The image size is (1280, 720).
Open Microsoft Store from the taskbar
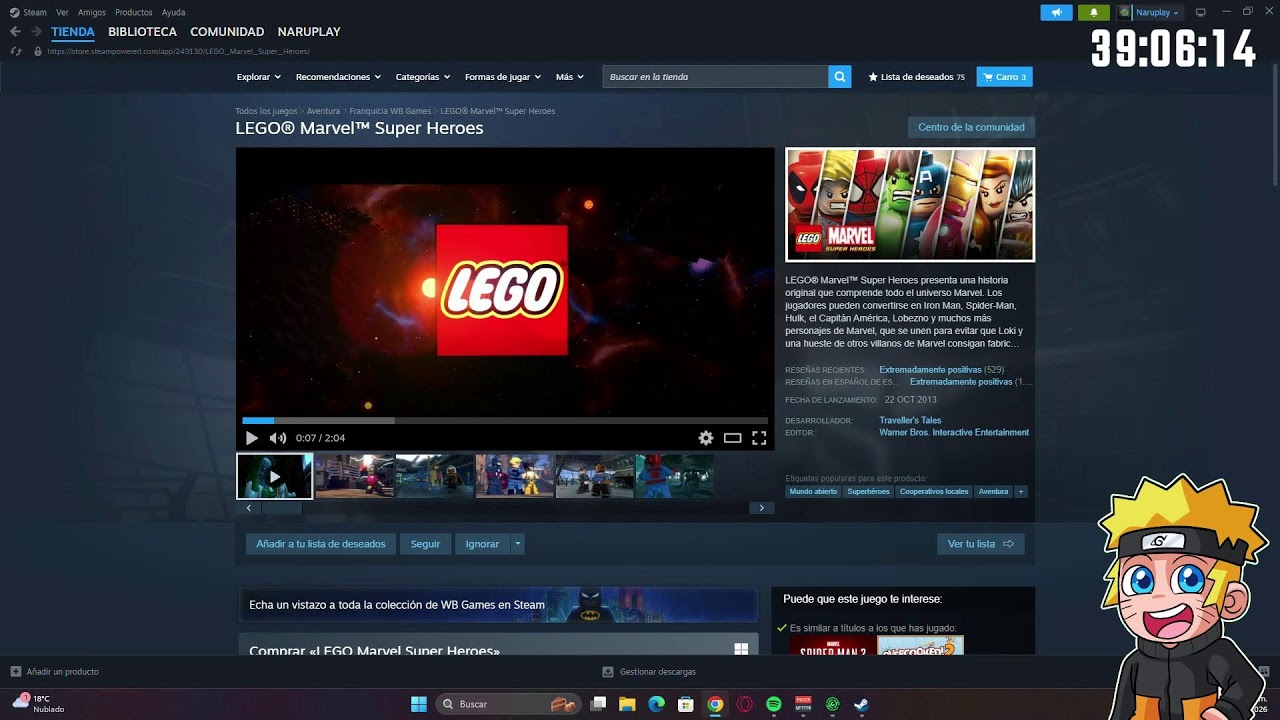[x=686, y=704]
